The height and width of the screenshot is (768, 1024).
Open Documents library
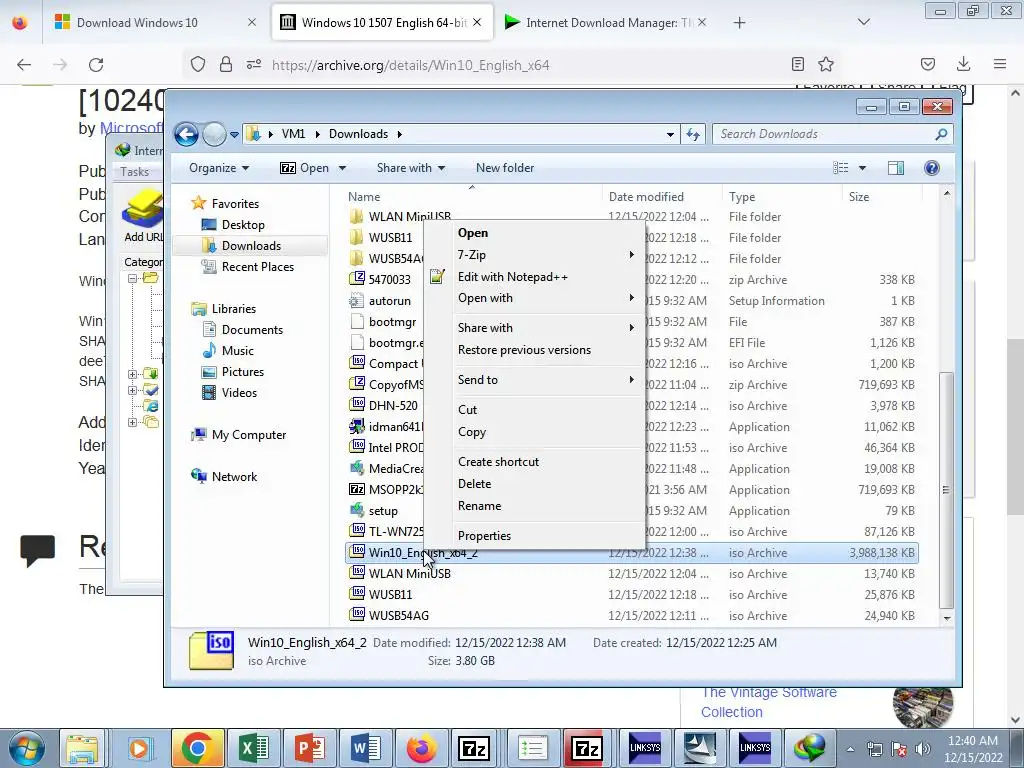point(252,330)
